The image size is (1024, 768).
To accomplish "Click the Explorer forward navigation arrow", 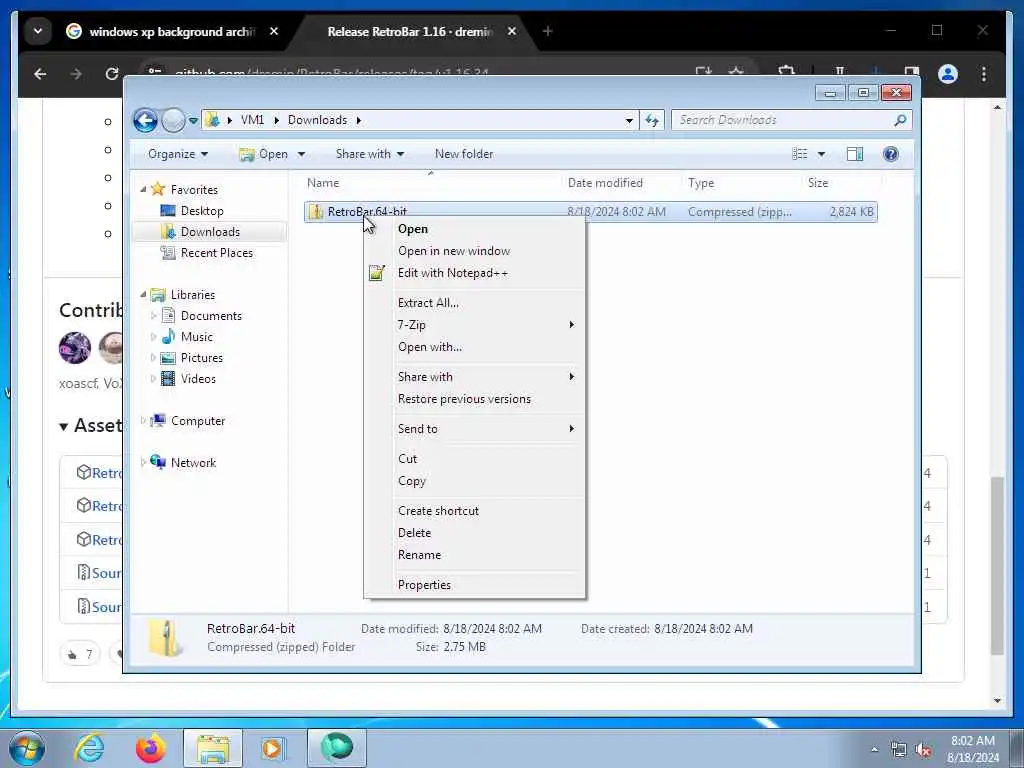I will (x=173, y=120).
